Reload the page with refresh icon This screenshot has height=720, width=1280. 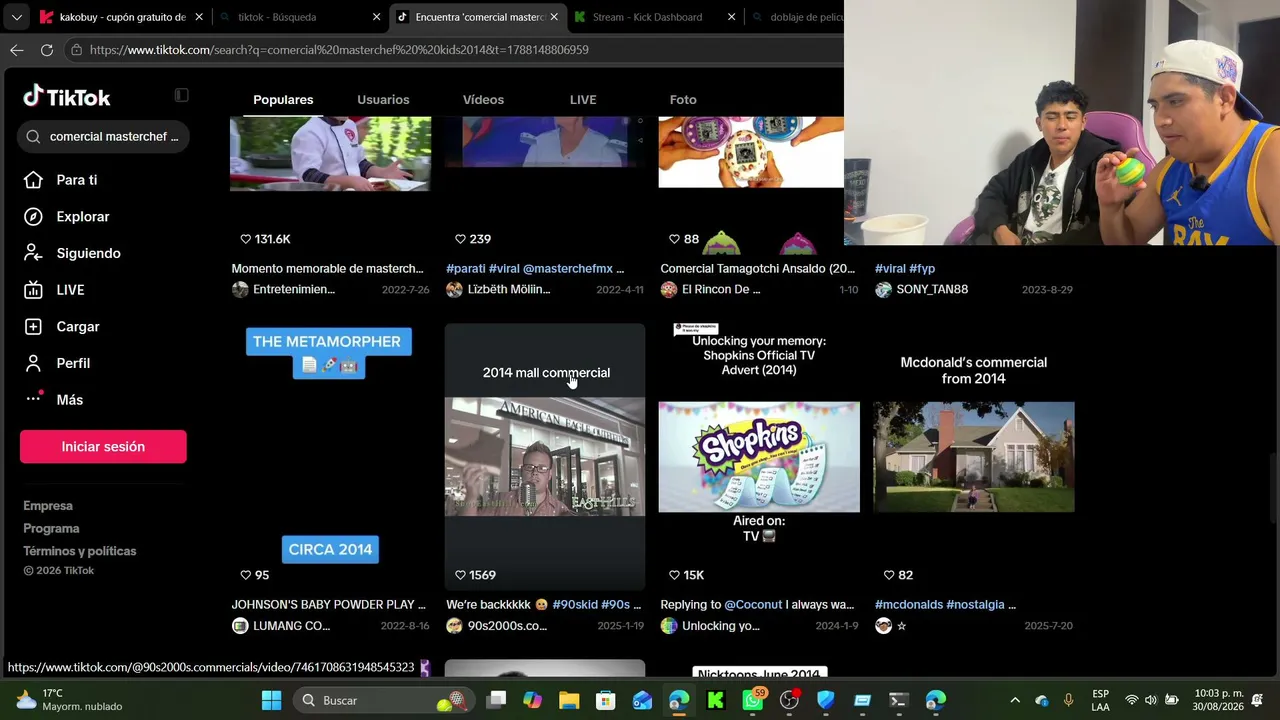47,50
